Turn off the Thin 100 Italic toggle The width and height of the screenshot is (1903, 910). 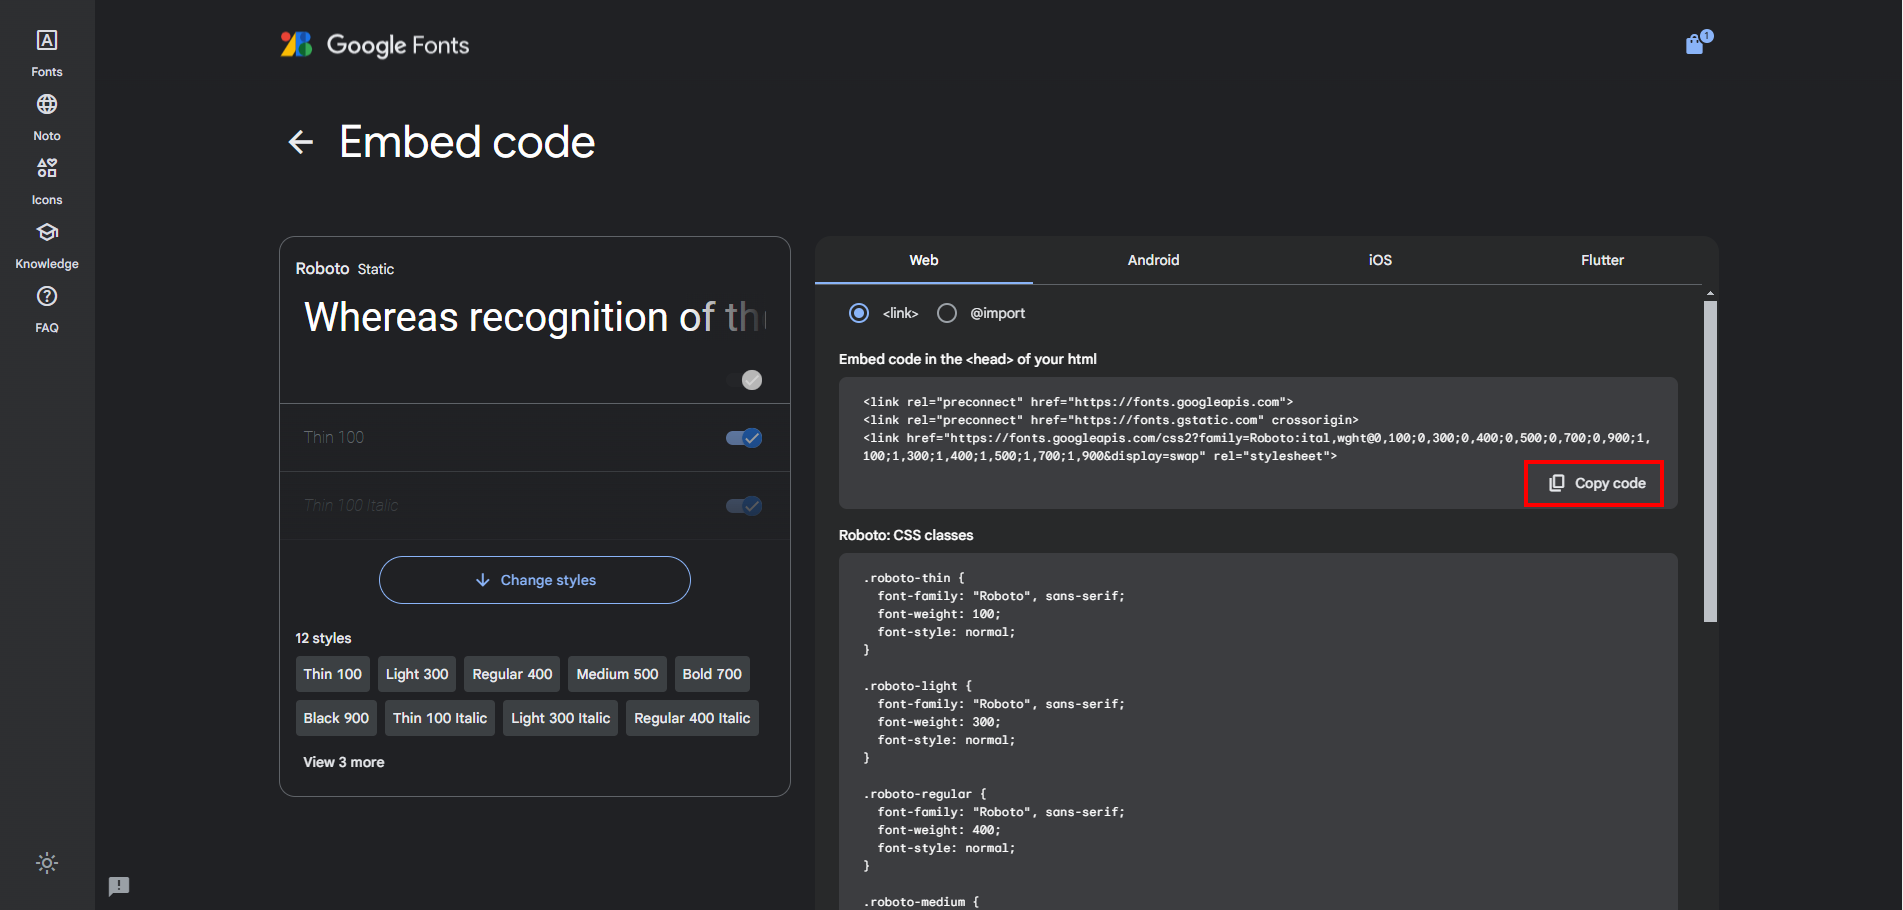(744, 506)
